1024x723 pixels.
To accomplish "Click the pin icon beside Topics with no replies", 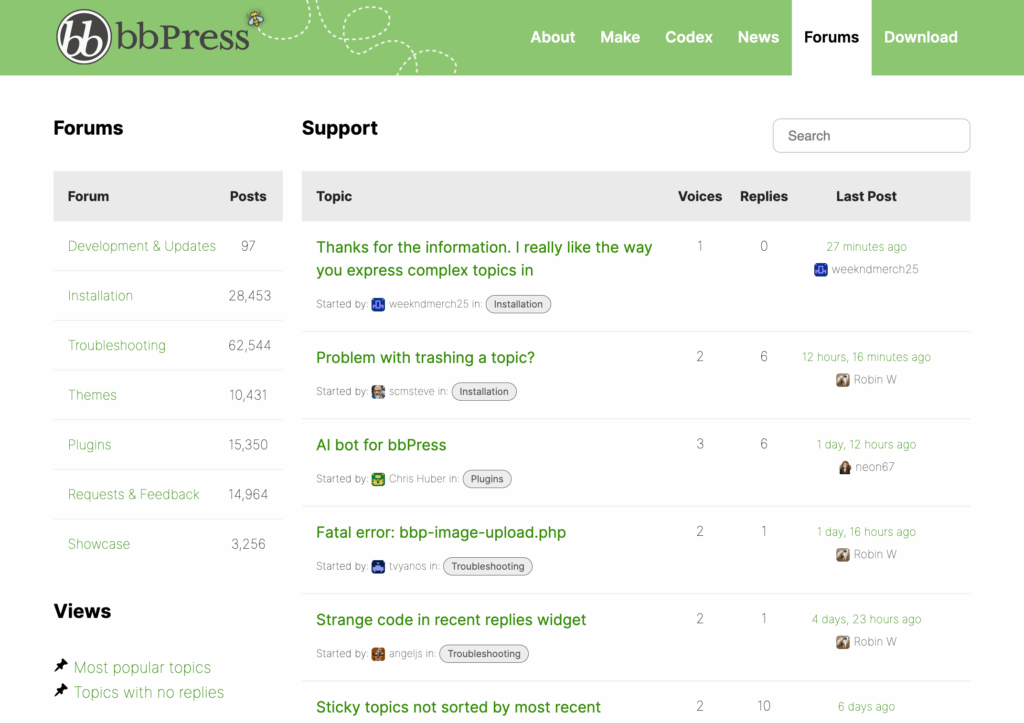I will [60, 689].
